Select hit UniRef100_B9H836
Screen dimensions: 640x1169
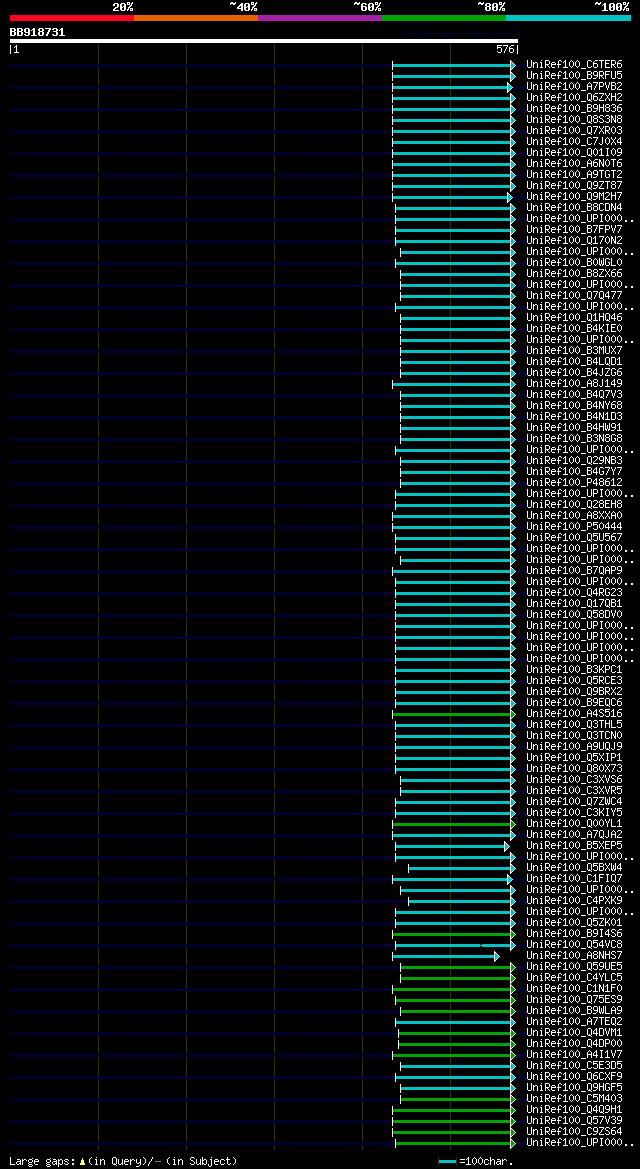coord(574,109)
